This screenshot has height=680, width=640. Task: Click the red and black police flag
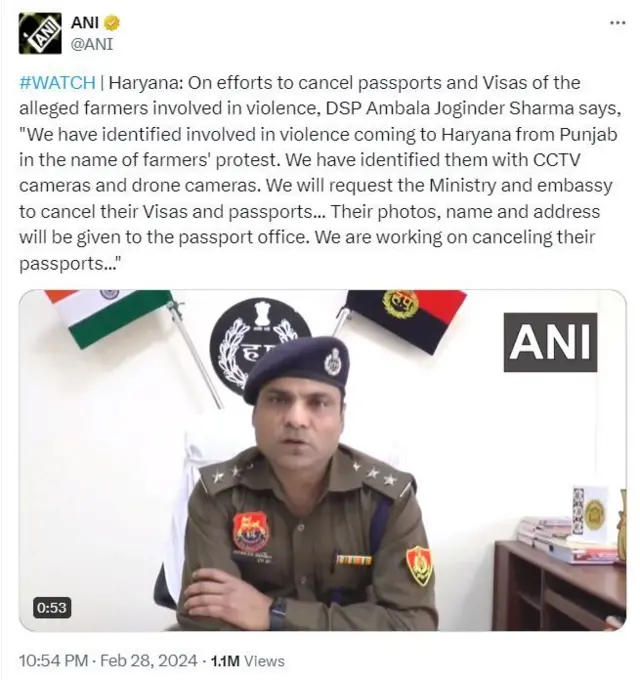tap(405, 319)
